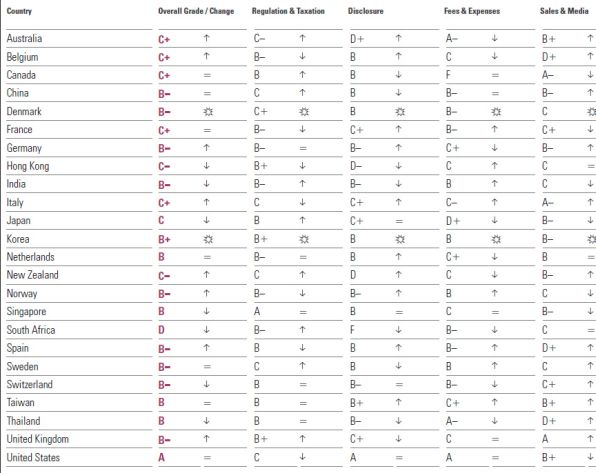Screen dimensions: 596x473
Task: Select the United Kingdom row label
Action: 38,439
